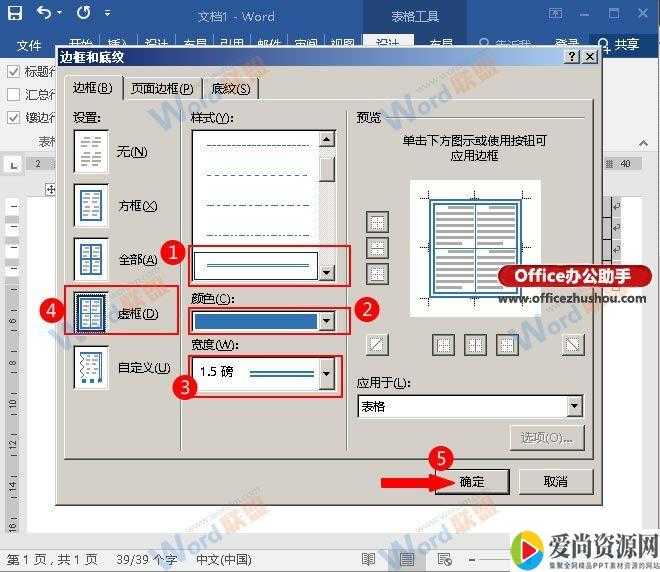
Task: Toggle the diagonal-up border button at bottom right
Action: 573,345
